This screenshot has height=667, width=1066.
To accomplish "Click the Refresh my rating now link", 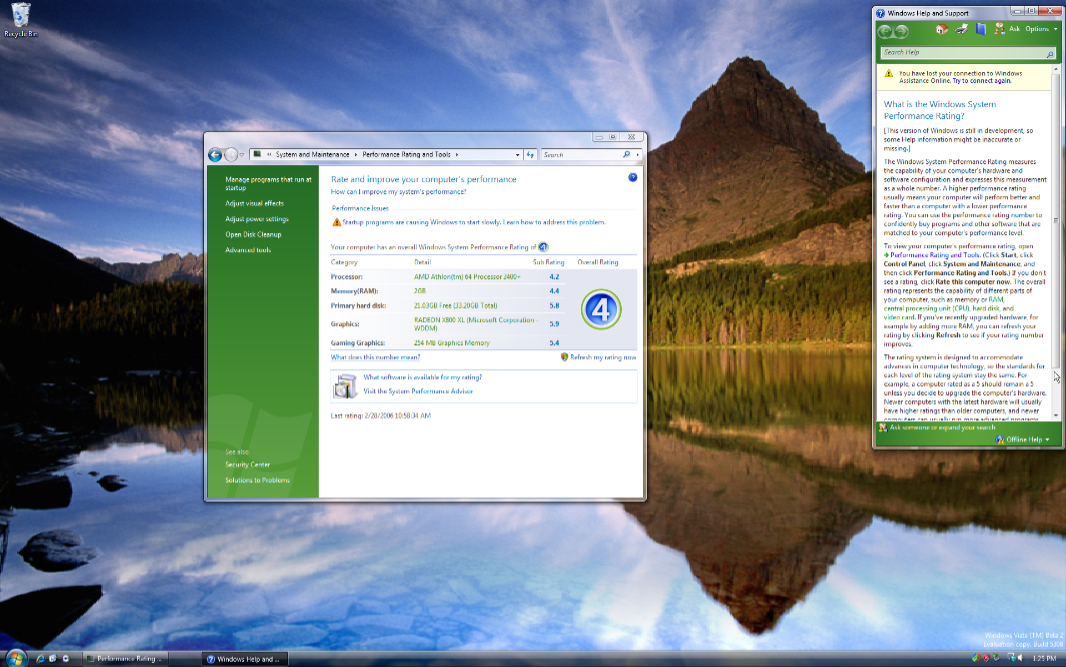I will (x=602, y=357).
